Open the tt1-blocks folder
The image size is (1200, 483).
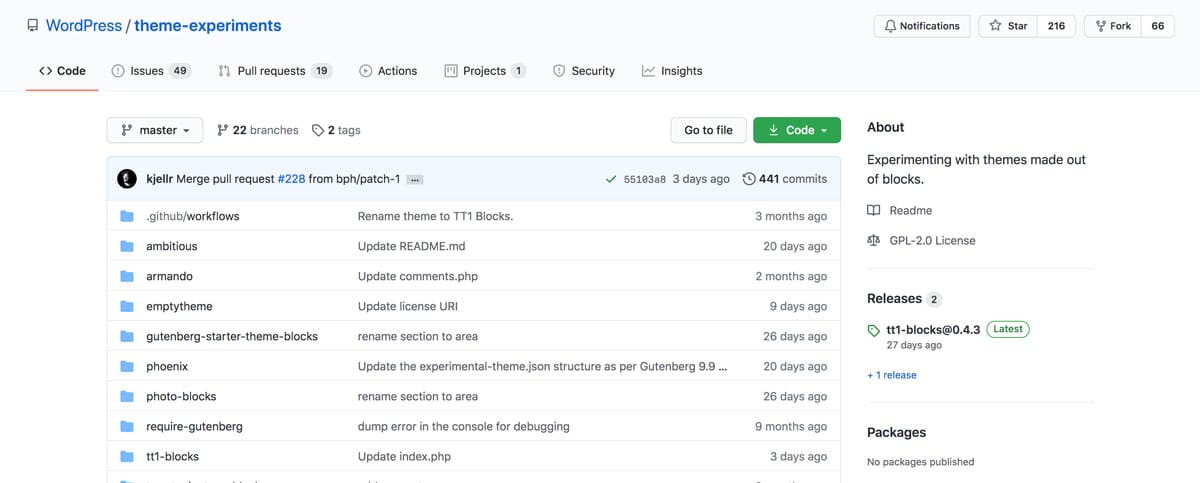pos(172,456)
